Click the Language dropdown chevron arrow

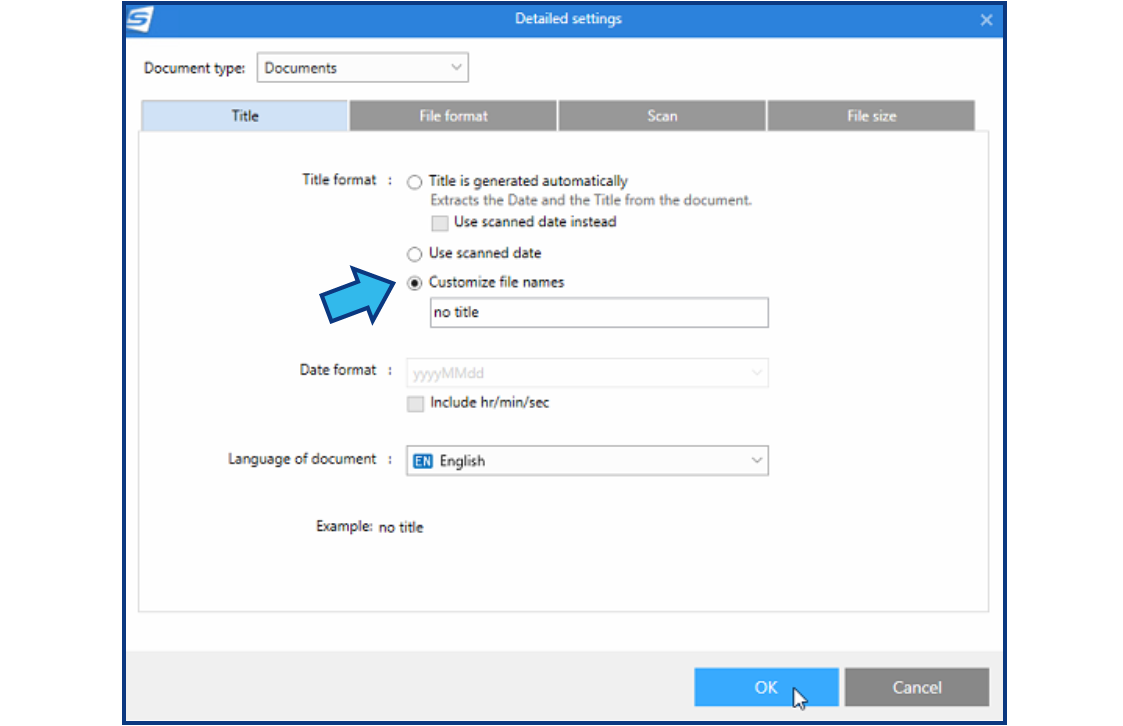pos(757,461)
